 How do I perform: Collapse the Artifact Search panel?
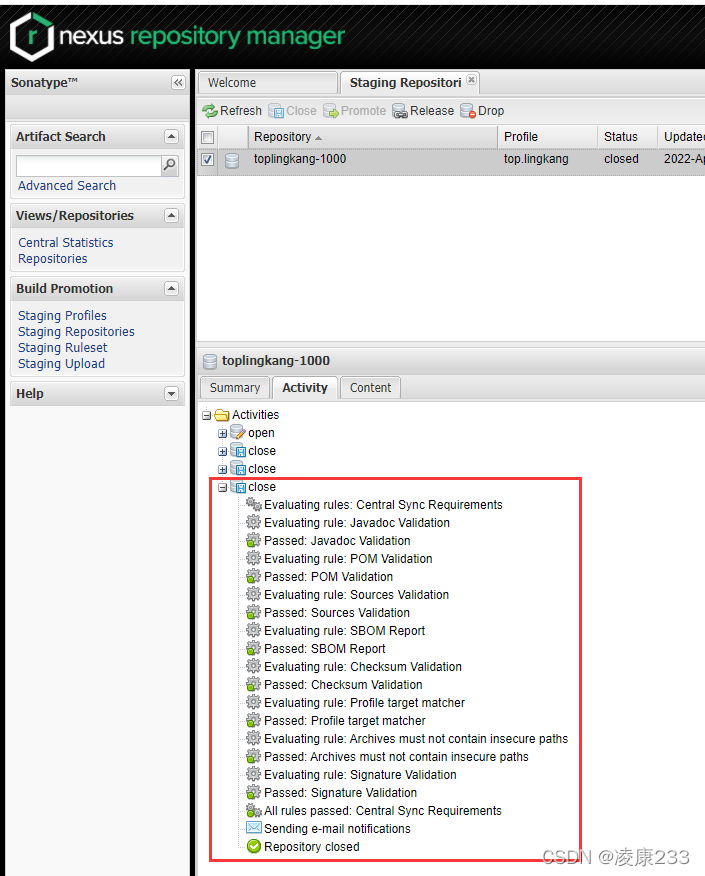pyautogui.click(x=172, y=136)
